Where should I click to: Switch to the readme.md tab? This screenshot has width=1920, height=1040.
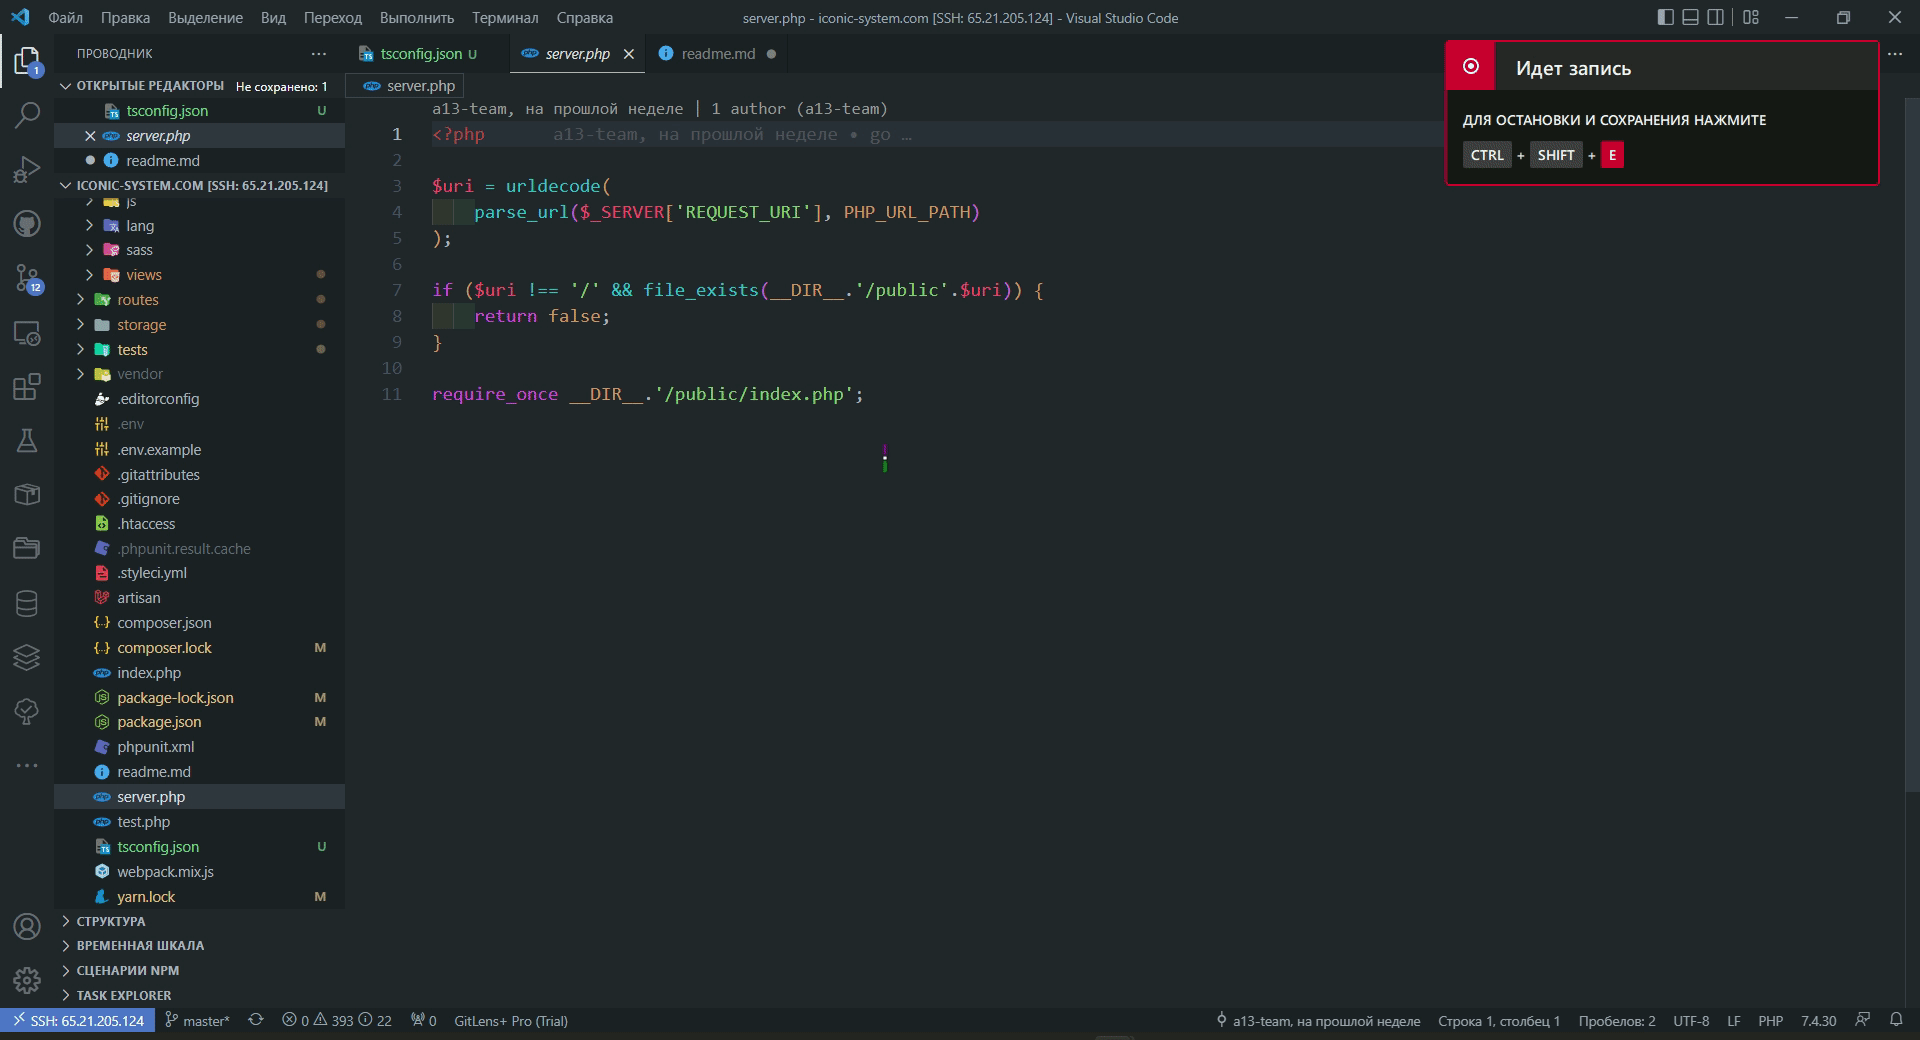pos(717,54)
